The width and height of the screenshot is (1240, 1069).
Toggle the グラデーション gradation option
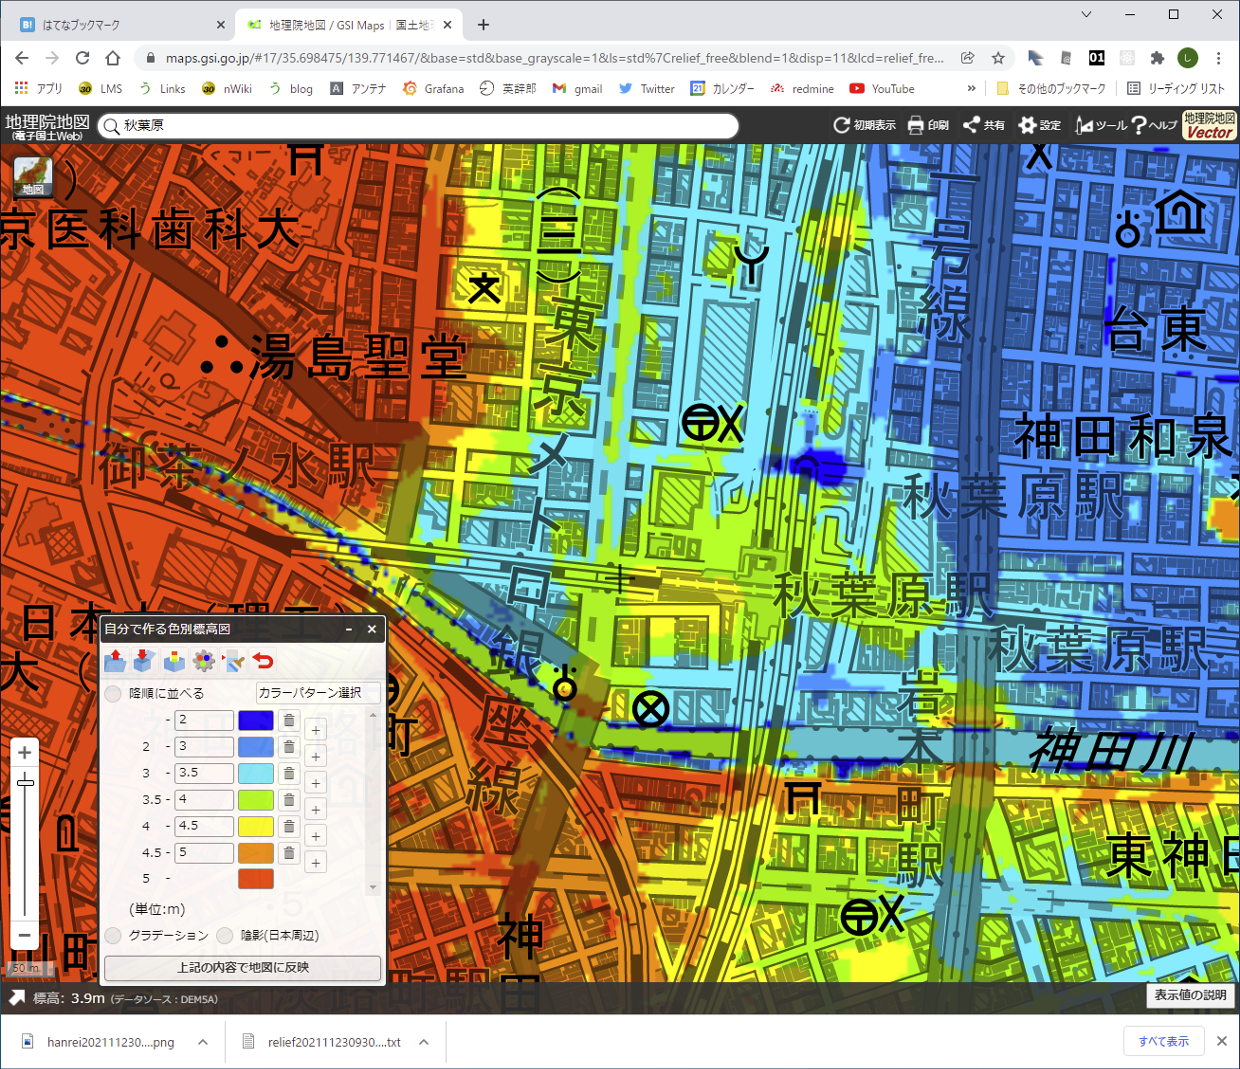click(114, 935)
